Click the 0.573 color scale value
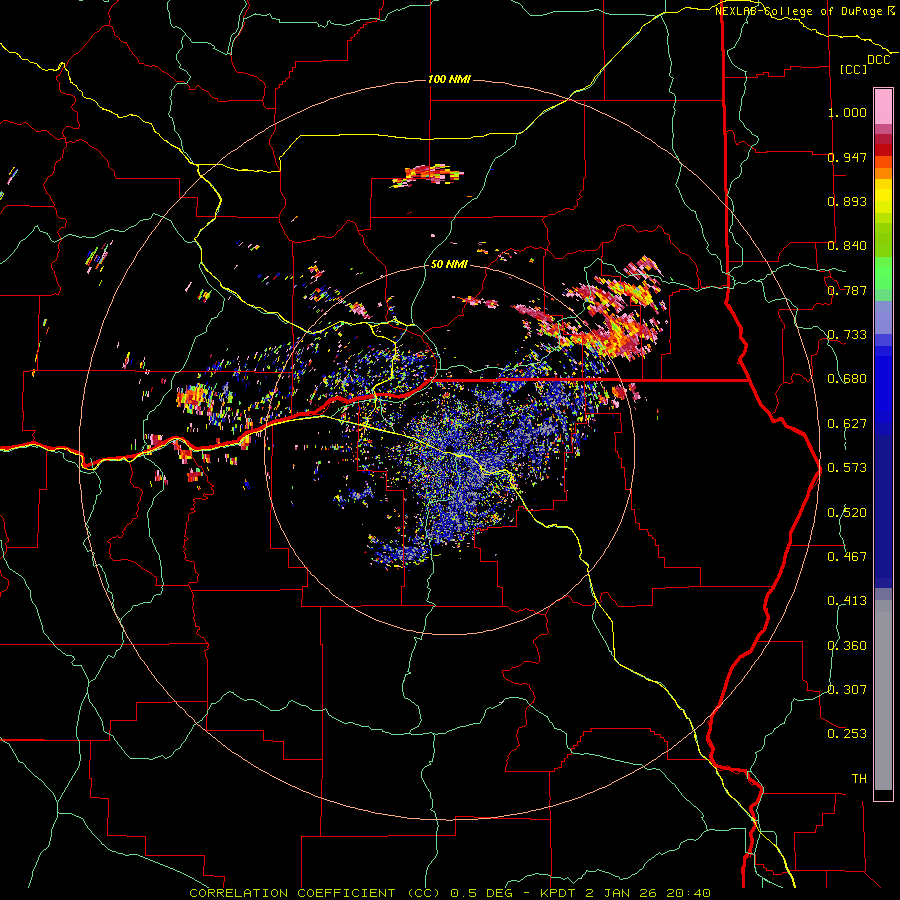 pyautogui.click(x=847, y=468)
